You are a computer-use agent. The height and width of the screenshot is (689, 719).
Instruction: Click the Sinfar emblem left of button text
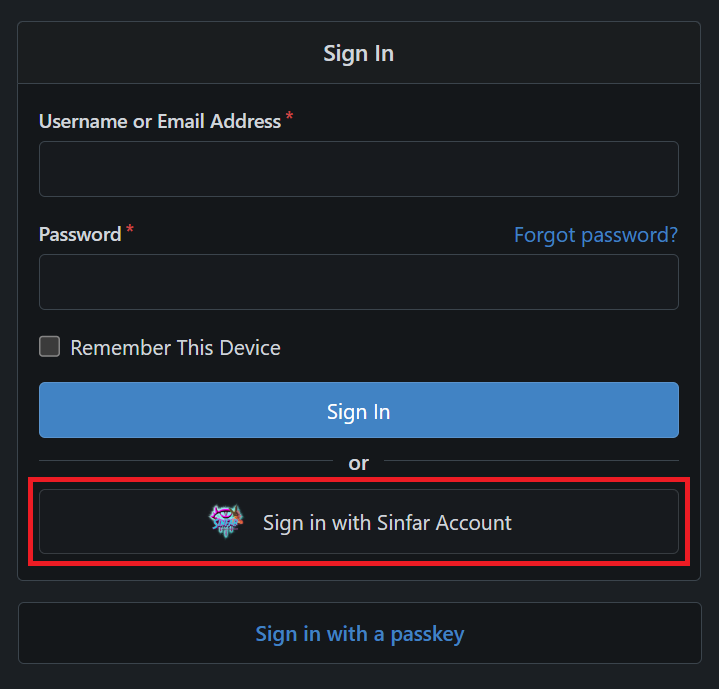click(226, 521)
